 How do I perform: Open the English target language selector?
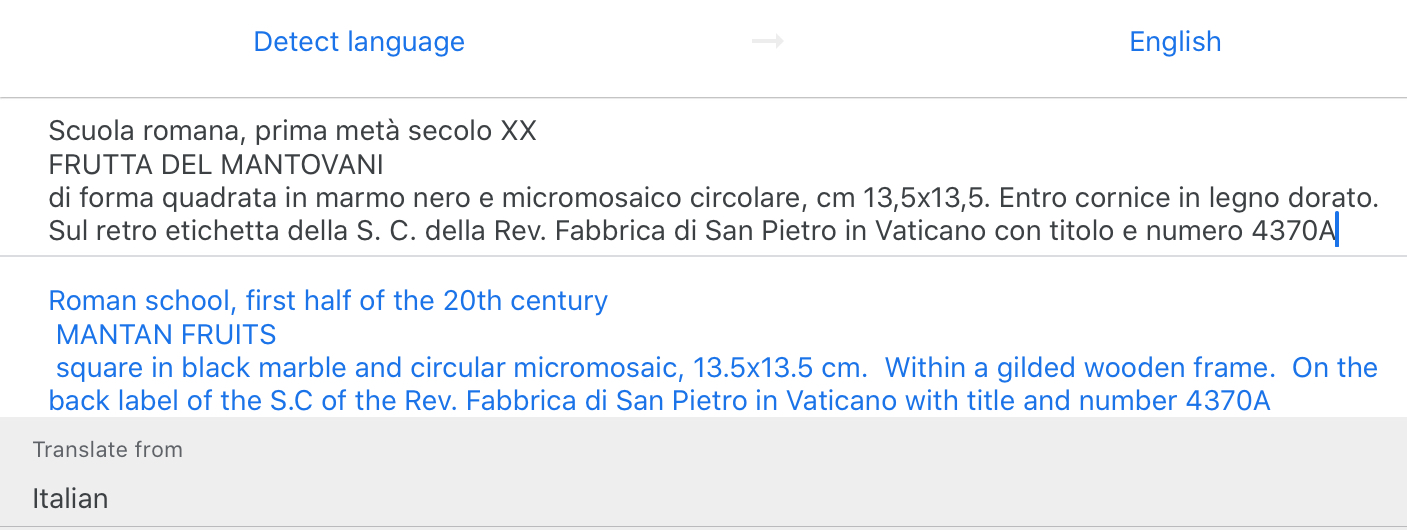tap(1175, 41)
